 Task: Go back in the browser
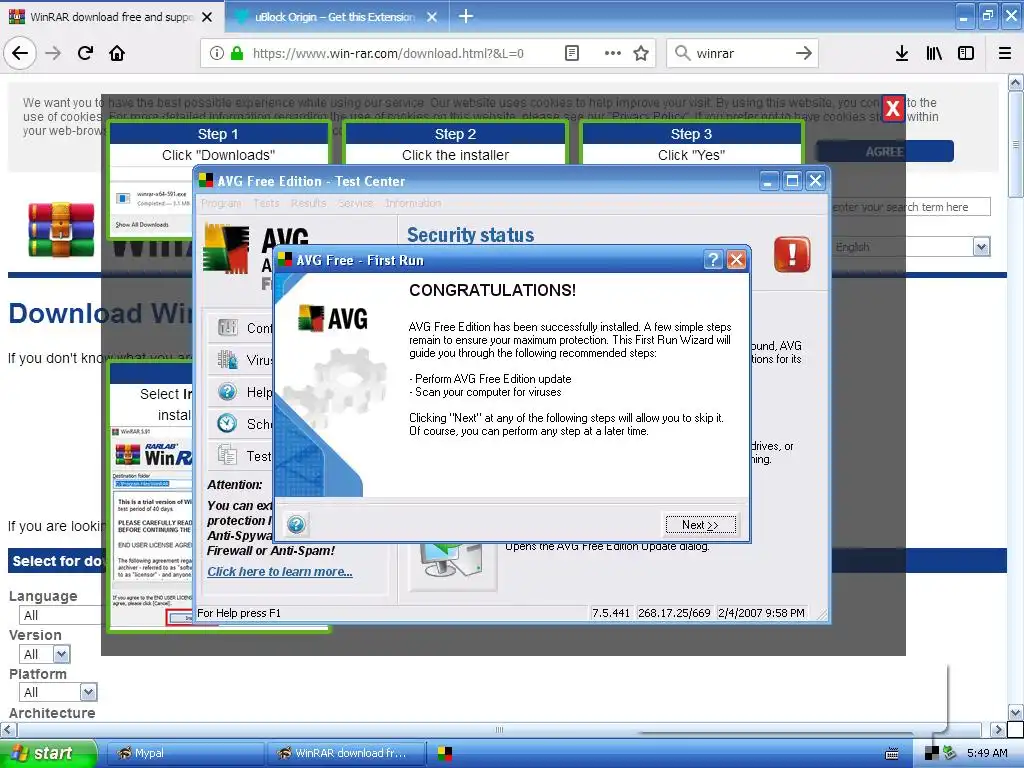point(20,53)
